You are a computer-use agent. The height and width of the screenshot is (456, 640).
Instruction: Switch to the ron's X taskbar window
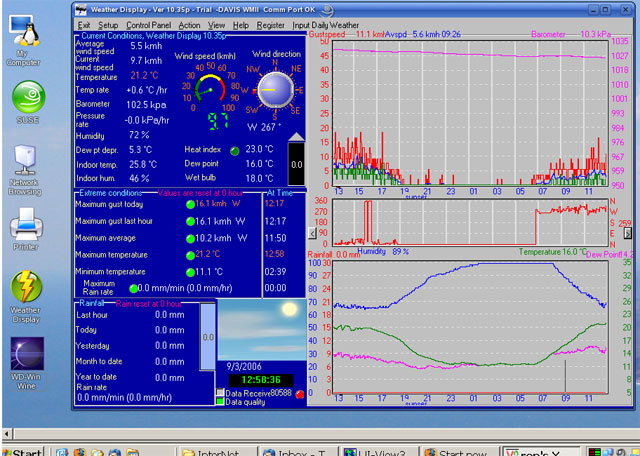[x=540, y=452]
